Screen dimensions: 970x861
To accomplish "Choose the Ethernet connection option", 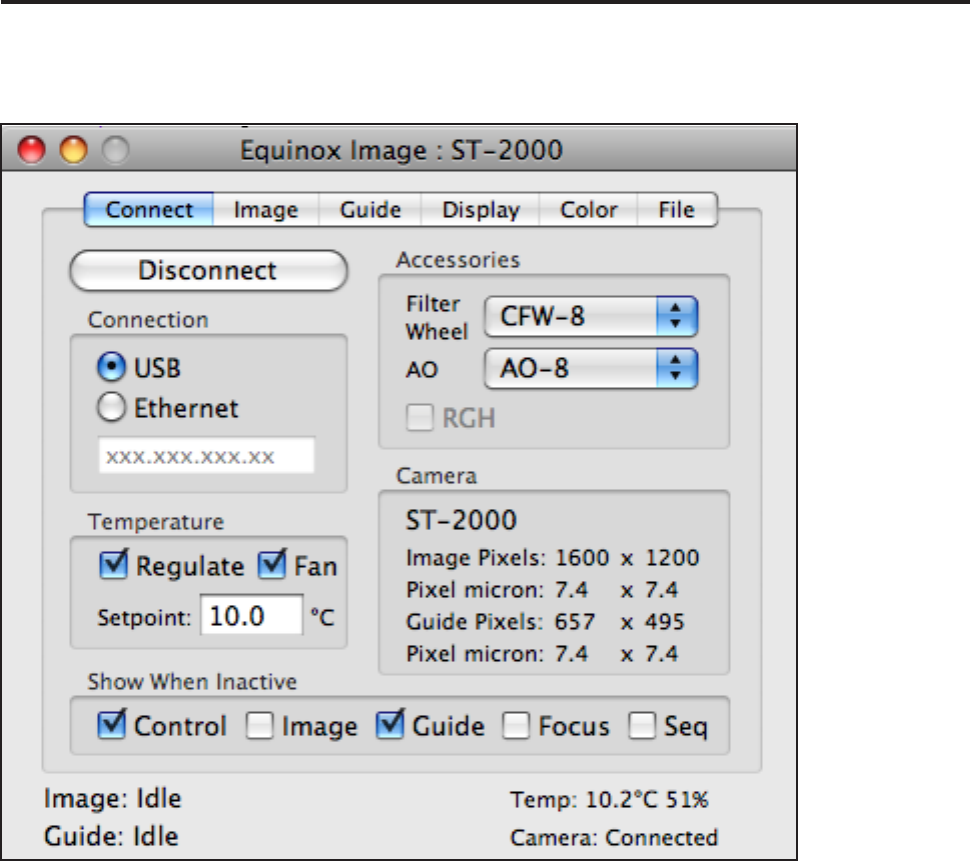I will (110, 408).
